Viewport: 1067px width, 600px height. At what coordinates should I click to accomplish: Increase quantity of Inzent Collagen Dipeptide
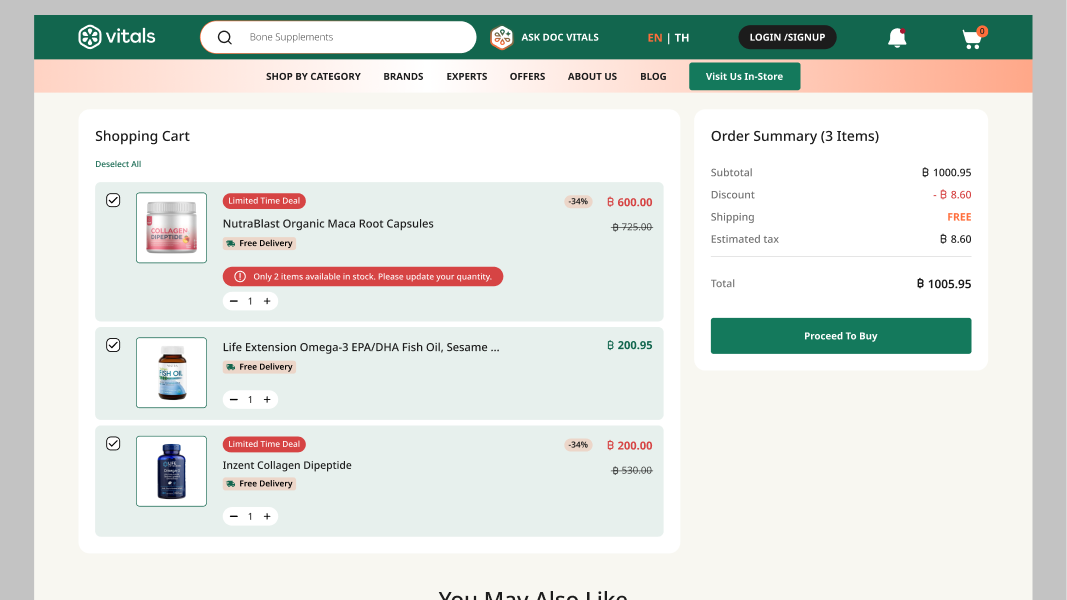pos(267,517)
